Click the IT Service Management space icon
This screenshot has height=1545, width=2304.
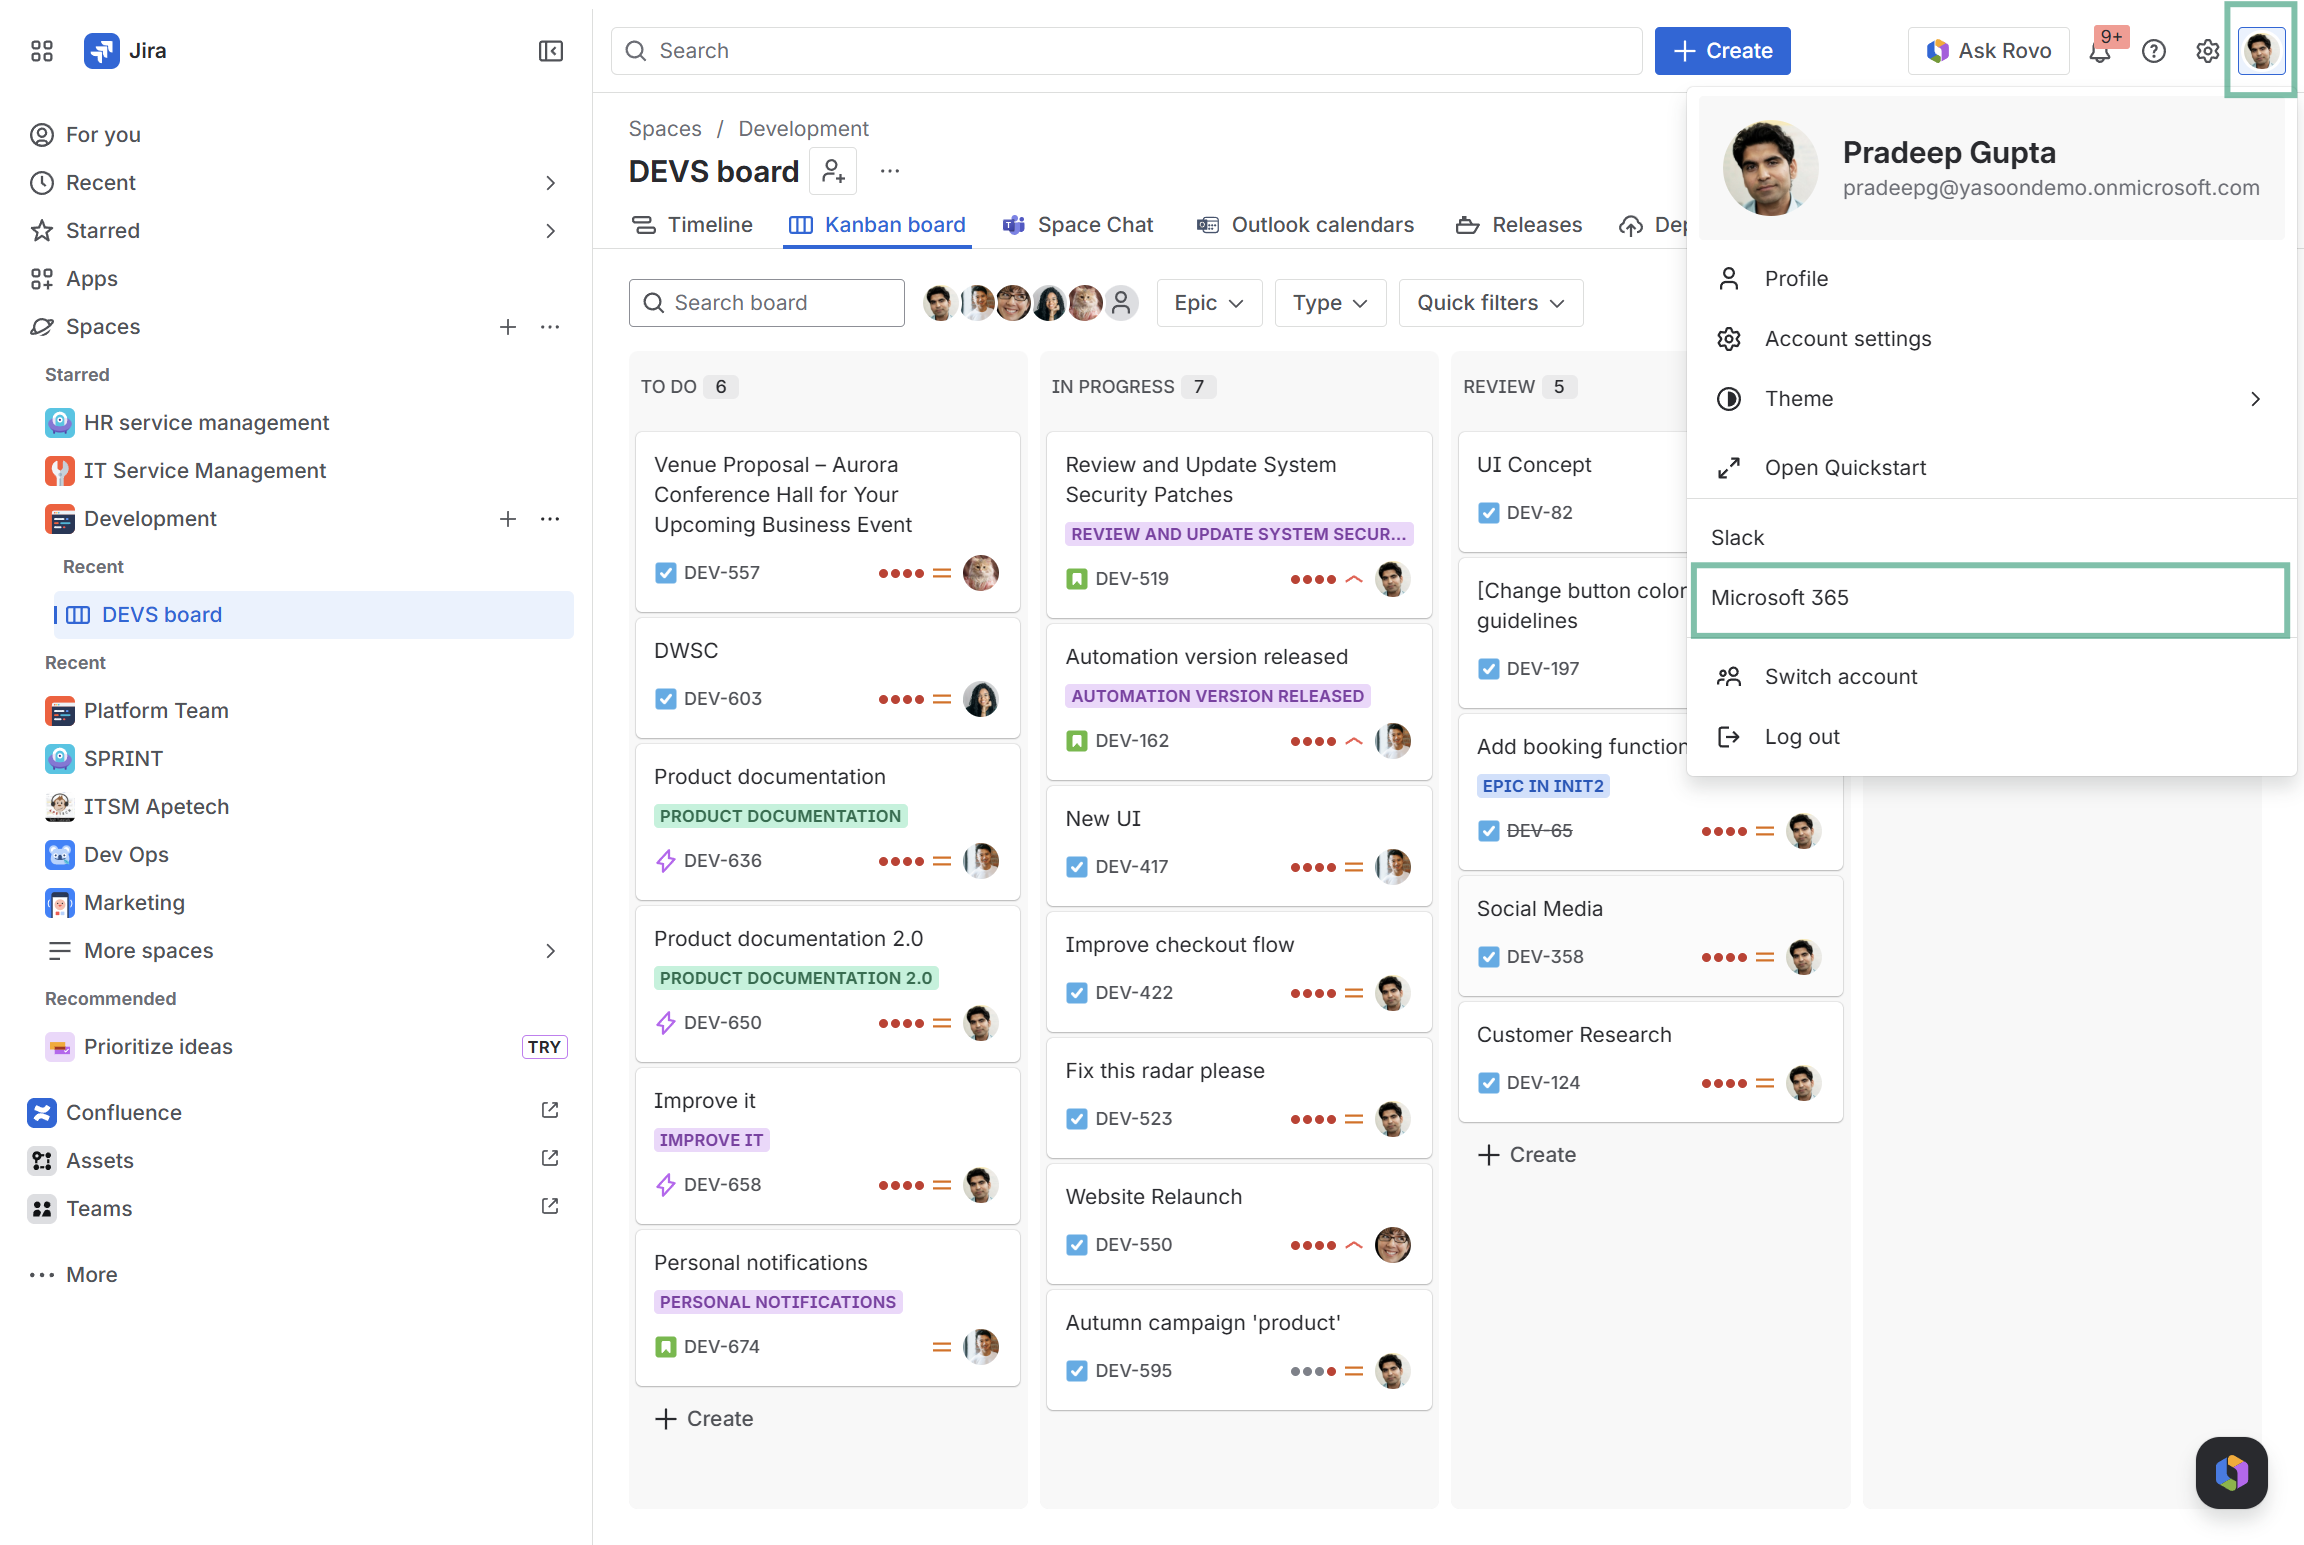coord(60,471)
